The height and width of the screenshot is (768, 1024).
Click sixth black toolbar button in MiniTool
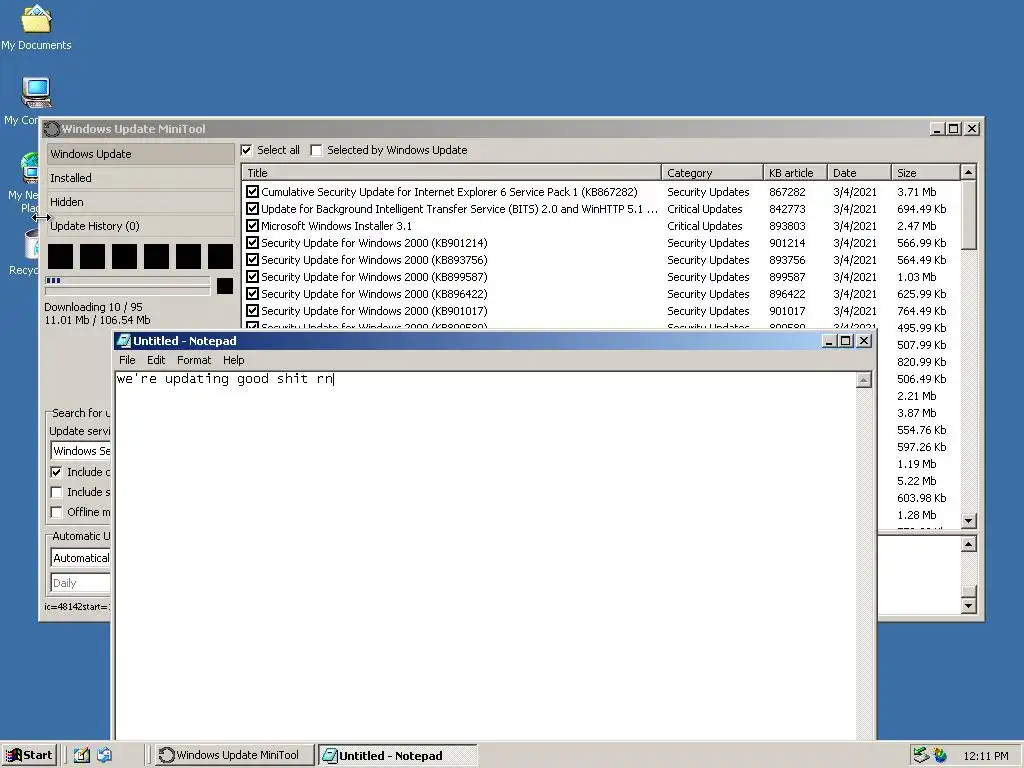pos(220,257)
